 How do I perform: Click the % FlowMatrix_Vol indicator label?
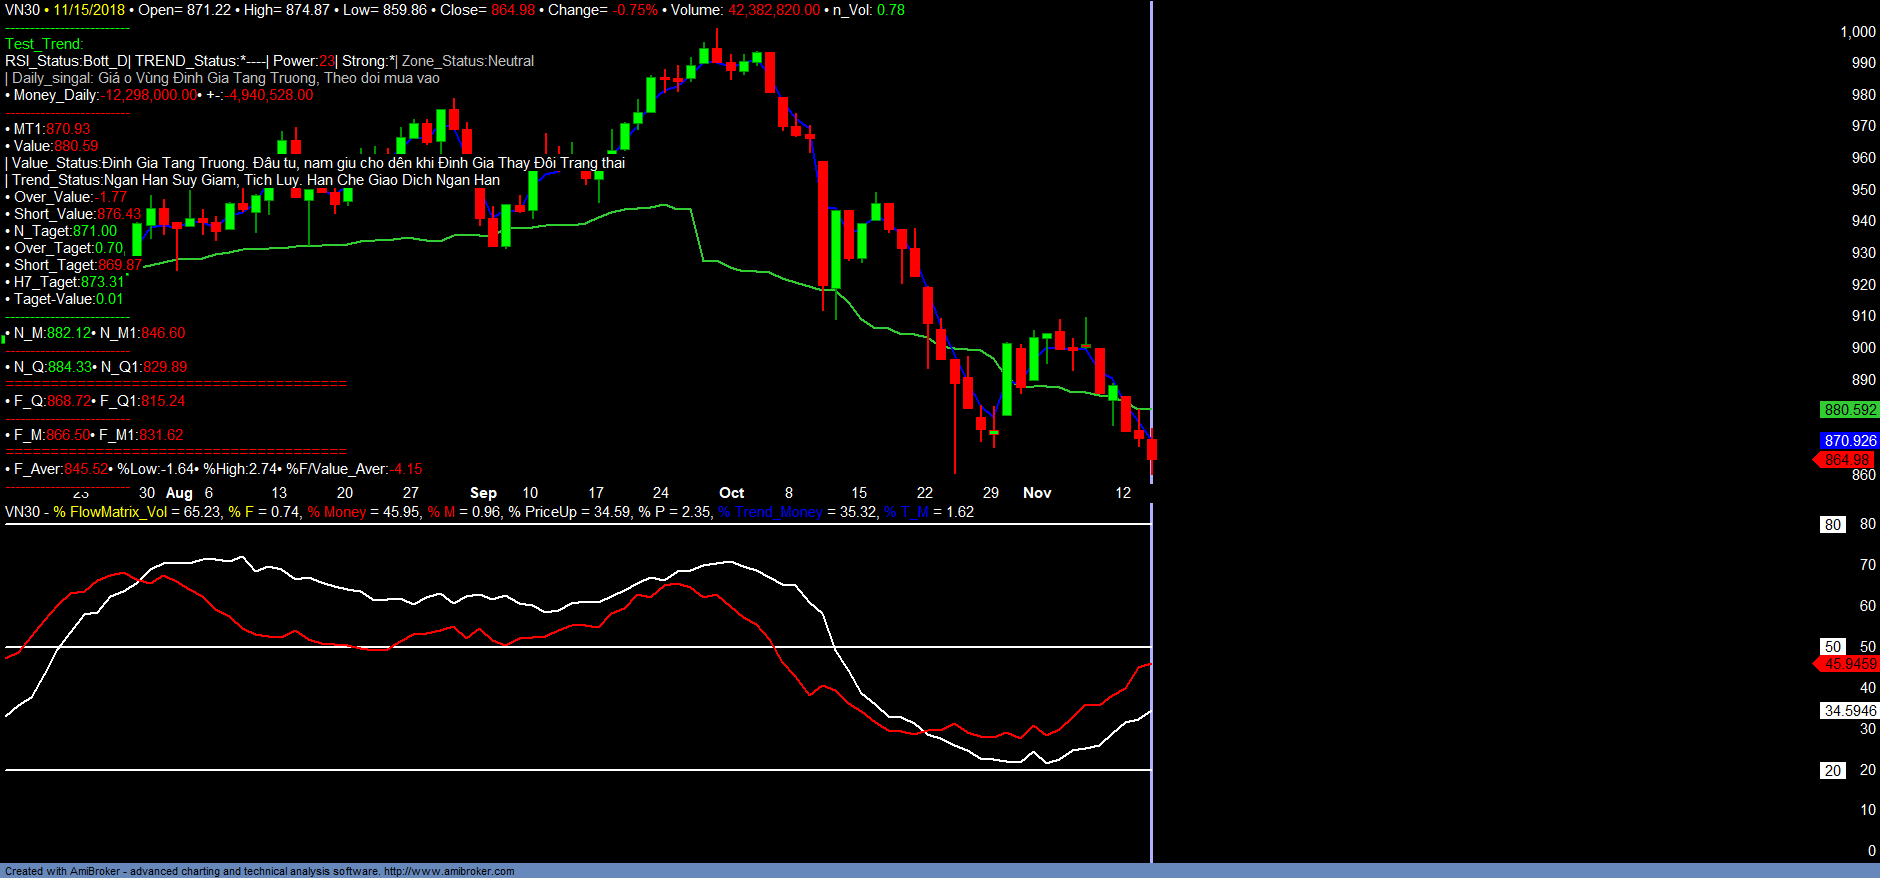(x=111, y=512)
